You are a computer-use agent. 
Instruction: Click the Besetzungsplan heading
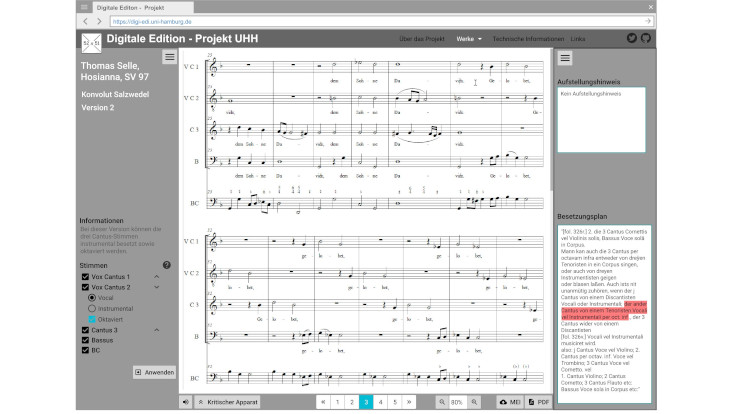pos(582,216)
